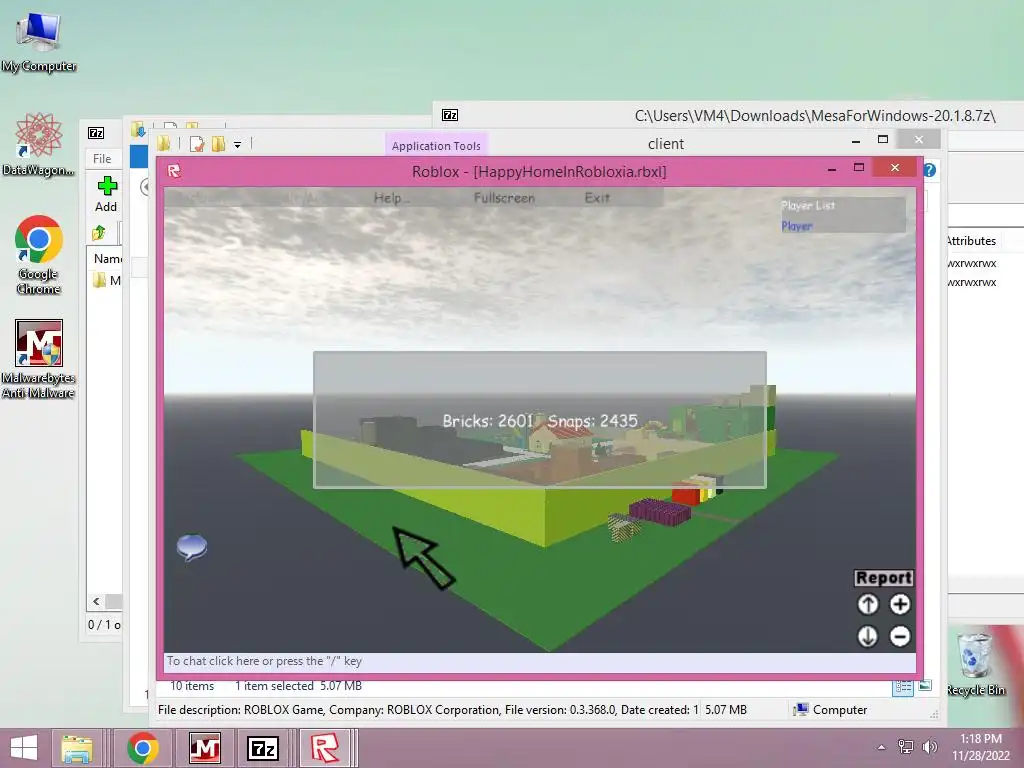The width and height of the screenshot is (1024, 768).
Task: Show hidden tray icons arrow
Action: click(881, 747)
